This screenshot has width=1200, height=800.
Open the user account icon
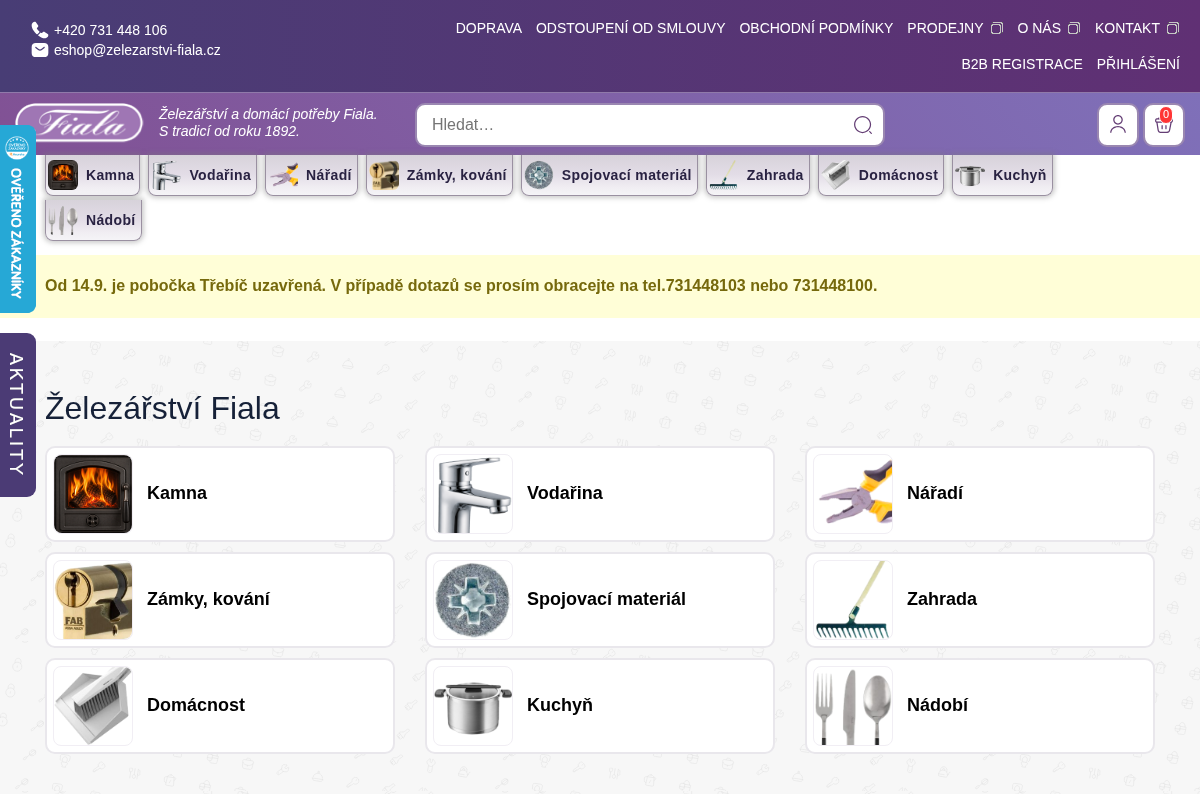pyautogui.click(x=1118, y=125)
